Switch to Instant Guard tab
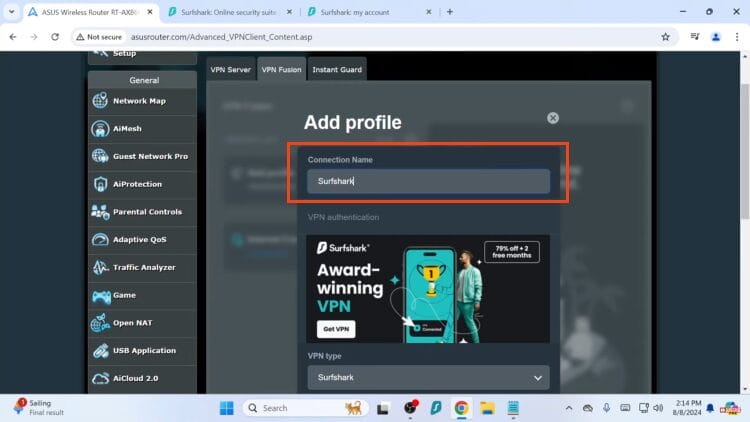750x422 pixels. [x=337, y=69]
